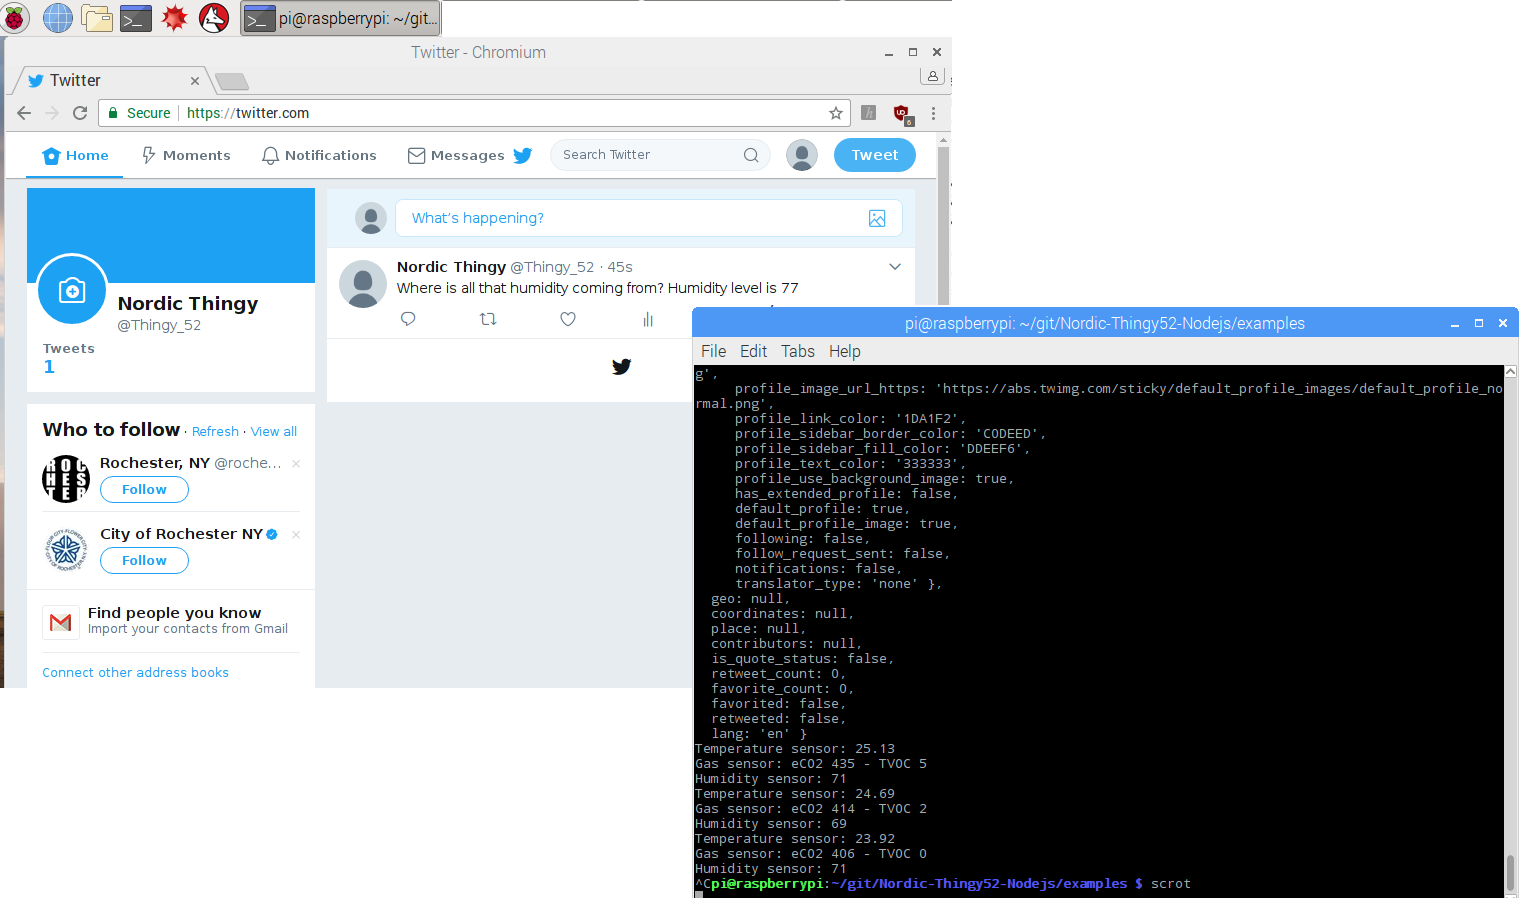Open the Nordic Thingy profile name link

point(188,303)
